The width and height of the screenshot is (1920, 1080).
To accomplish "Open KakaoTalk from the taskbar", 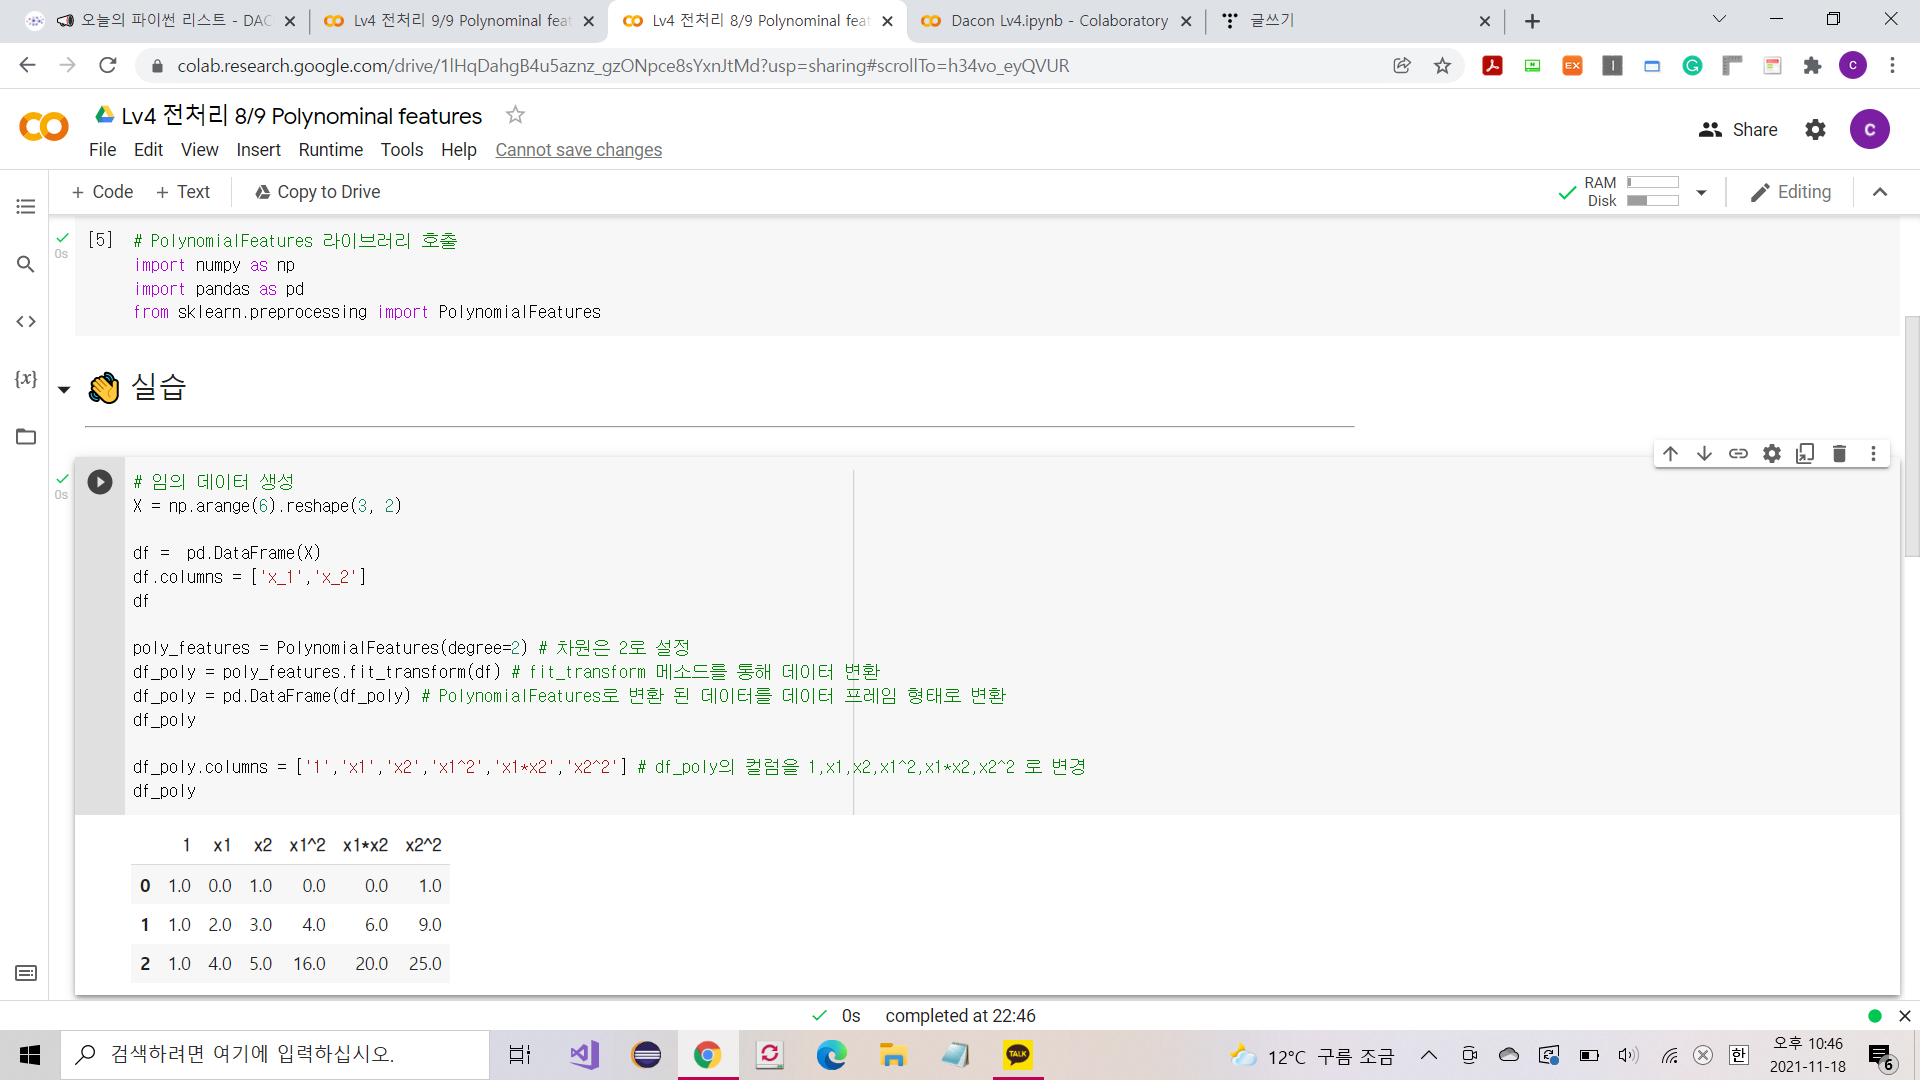I will pos(1017,1055).
